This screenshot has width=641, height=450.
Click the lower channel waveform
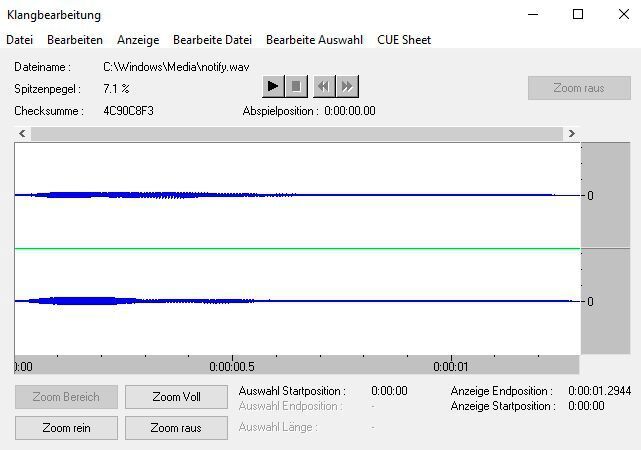(x=298, y=301)
